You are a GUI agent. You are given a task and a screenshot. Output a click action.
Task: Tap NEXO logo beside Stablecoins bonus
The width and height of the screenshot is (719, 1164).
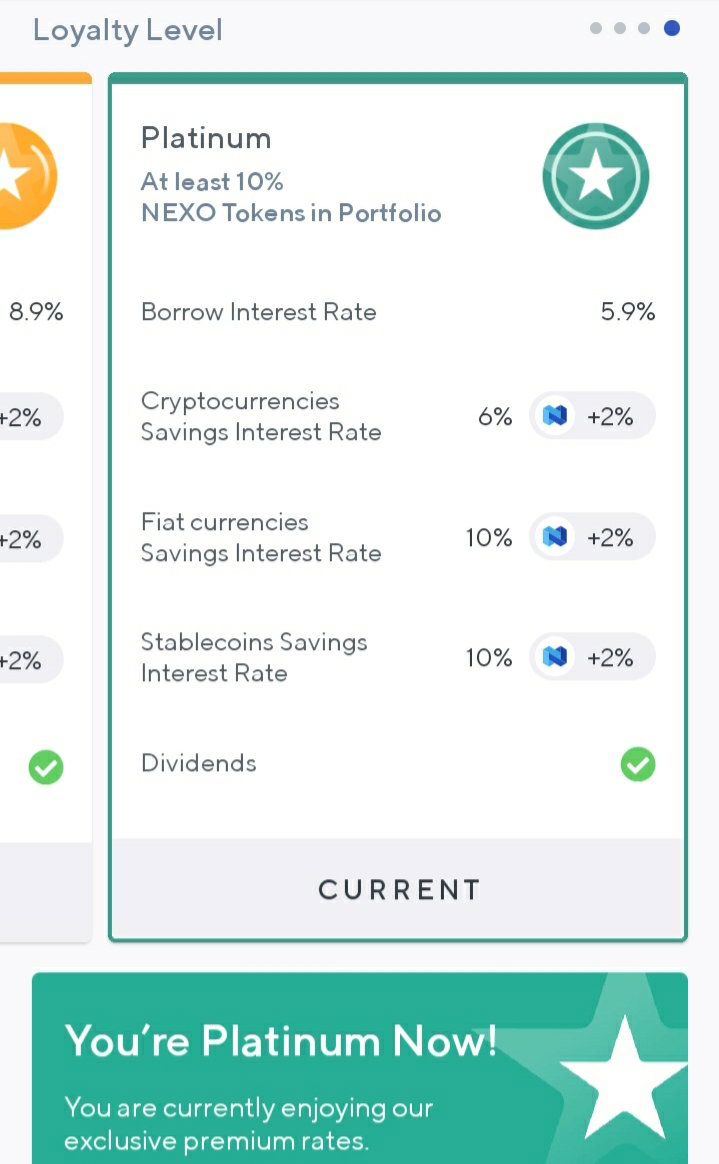[555, 657]
